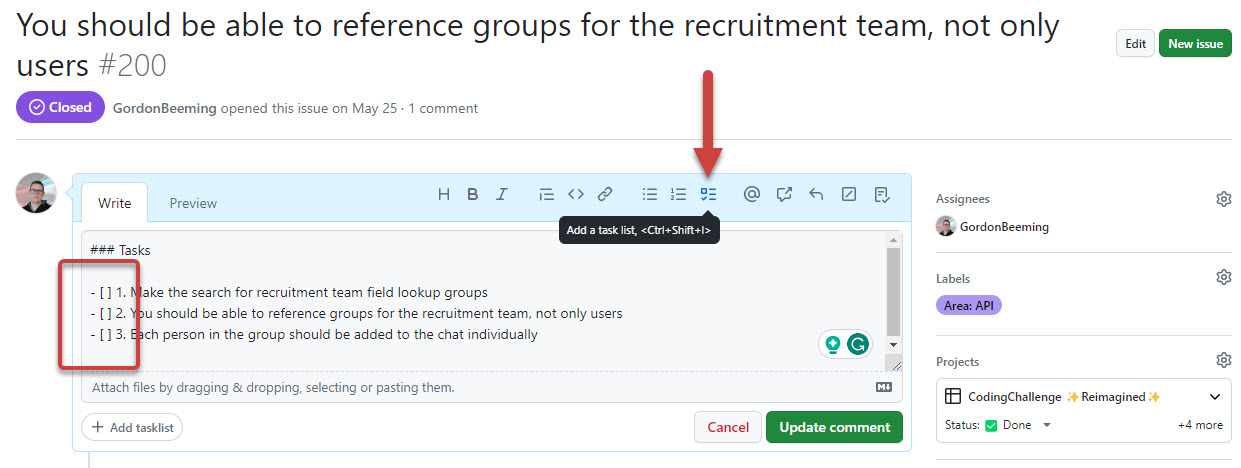Switch to the Preview tab
This screenshot has width=1241, height=468.
[x=193, y=203]
